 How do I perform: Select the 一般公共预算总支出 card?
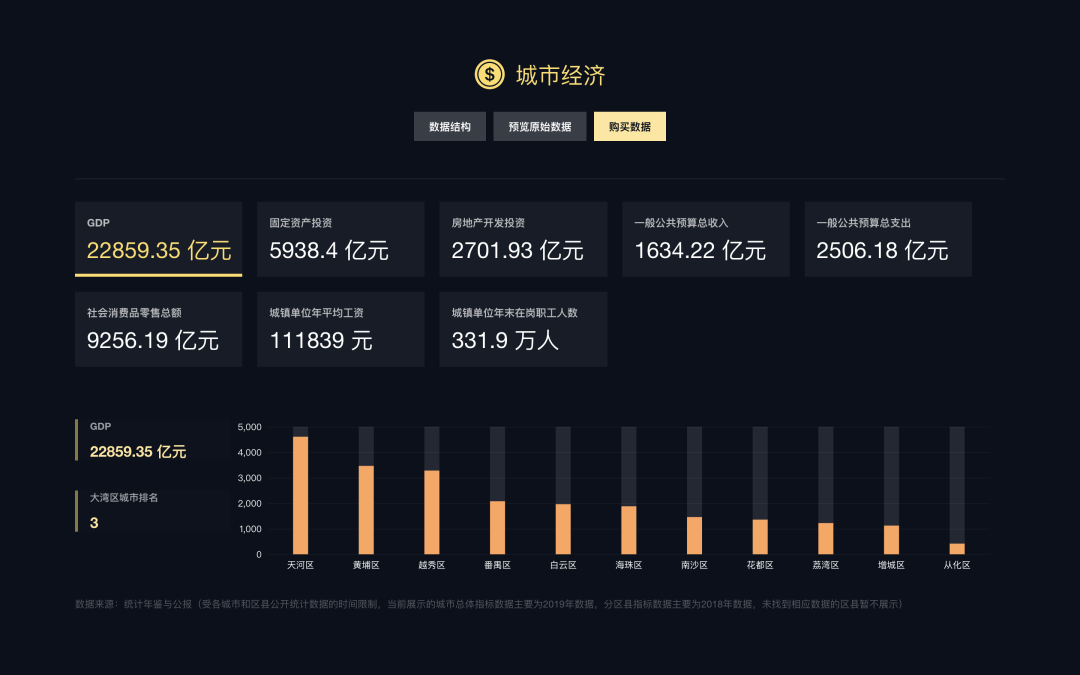point(889,240)
